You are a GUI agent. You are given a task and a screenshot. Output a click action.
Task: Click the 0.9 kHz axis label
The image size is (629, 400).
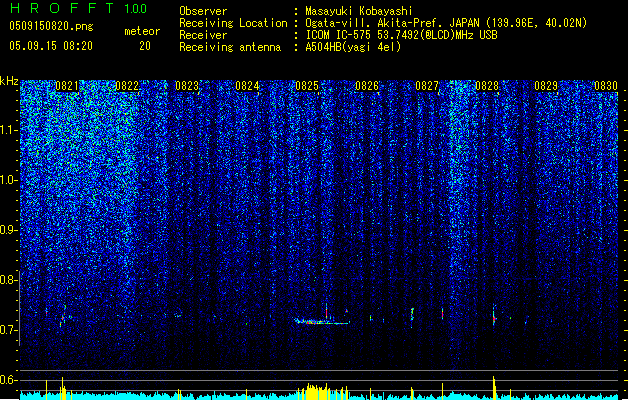coord(8,230)
